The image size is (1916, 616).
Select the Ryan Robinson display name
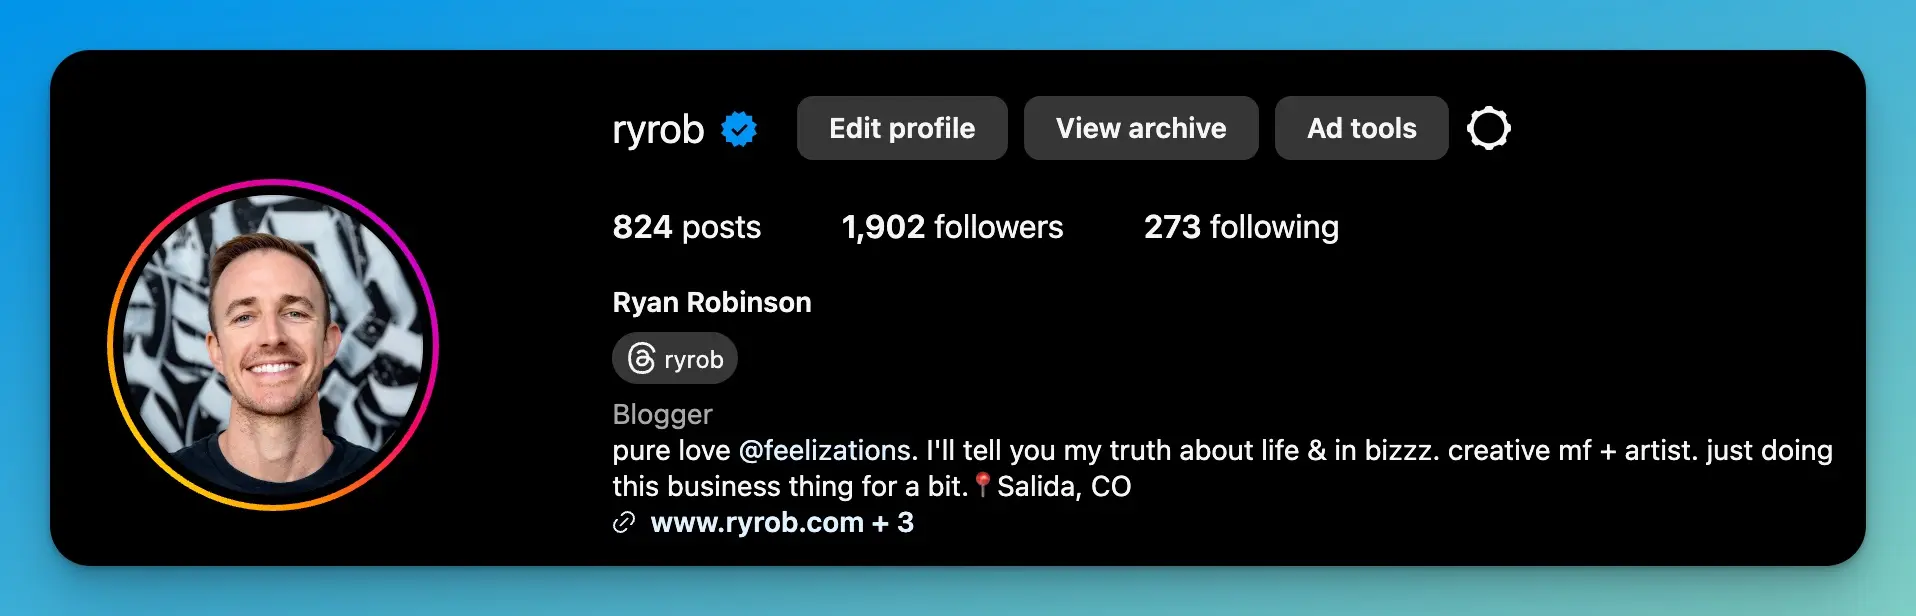[x=712, y=302]
